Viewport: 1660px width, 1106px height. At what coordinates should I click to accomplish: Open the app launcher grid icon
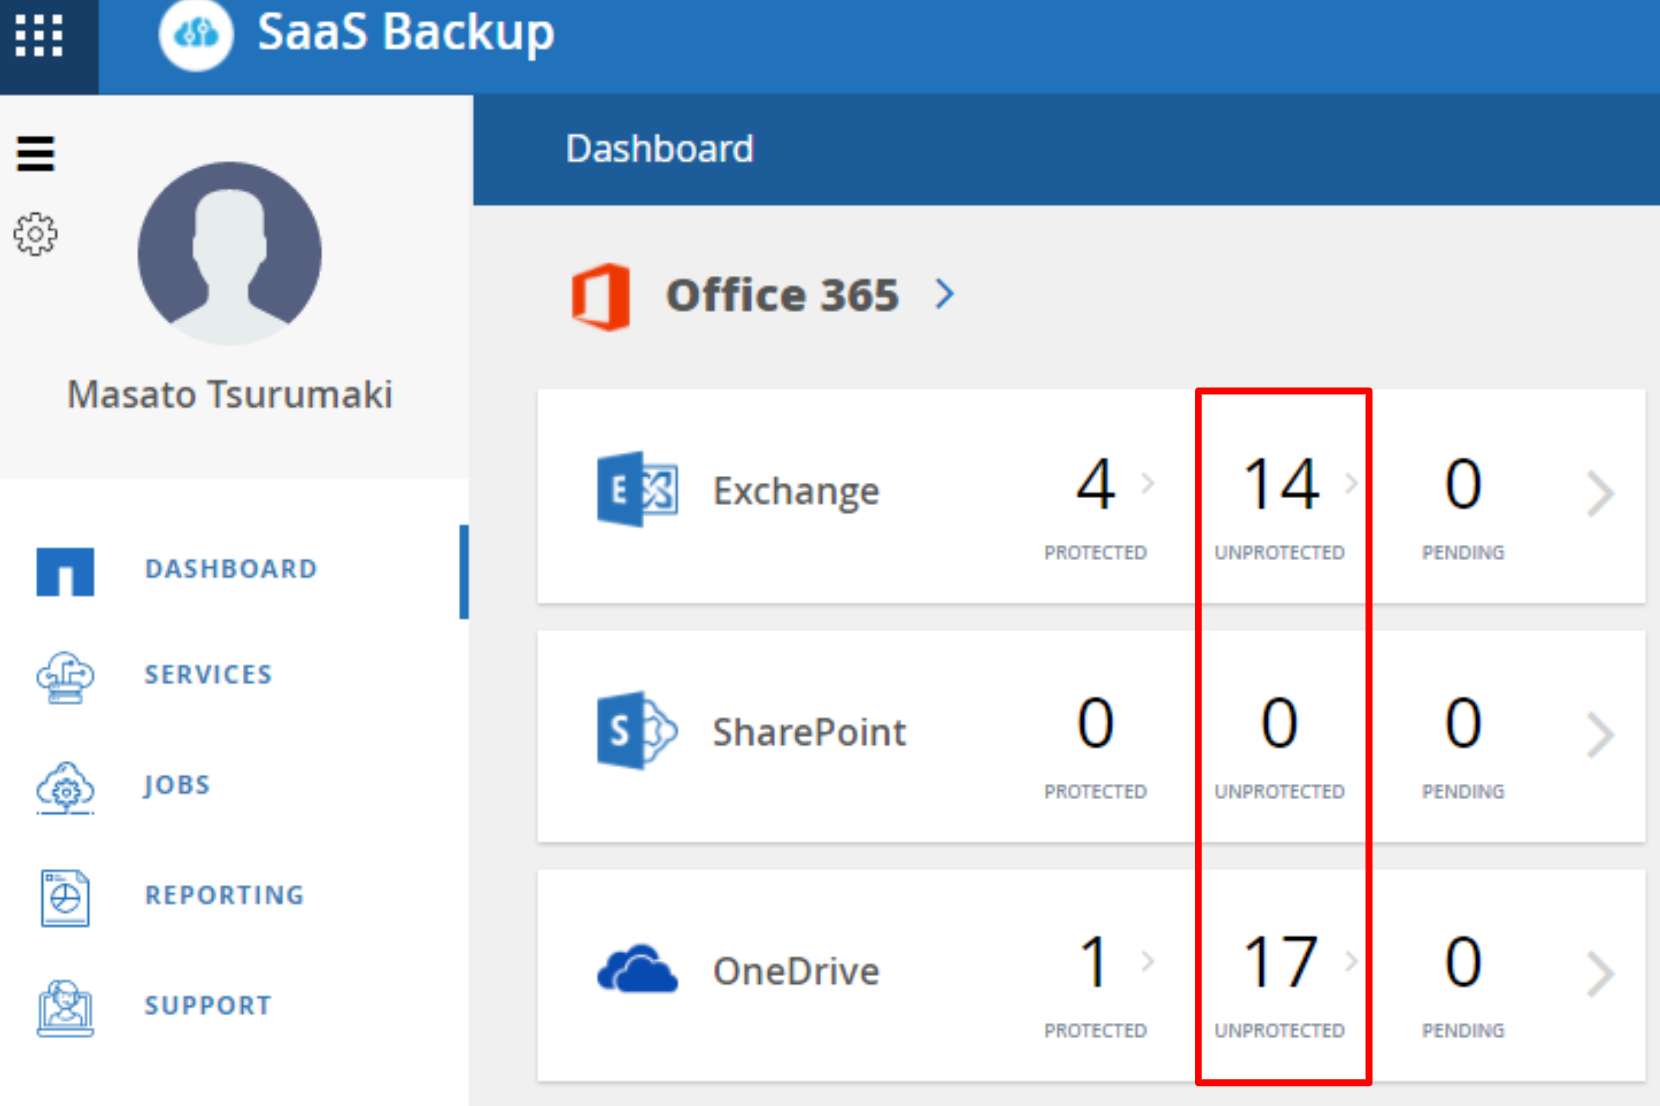39,36
